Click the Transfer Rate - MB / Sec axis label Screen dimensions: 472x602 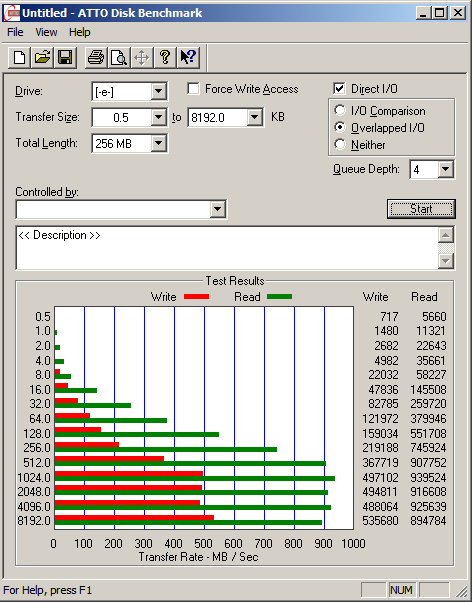click(x=199, y=557)
